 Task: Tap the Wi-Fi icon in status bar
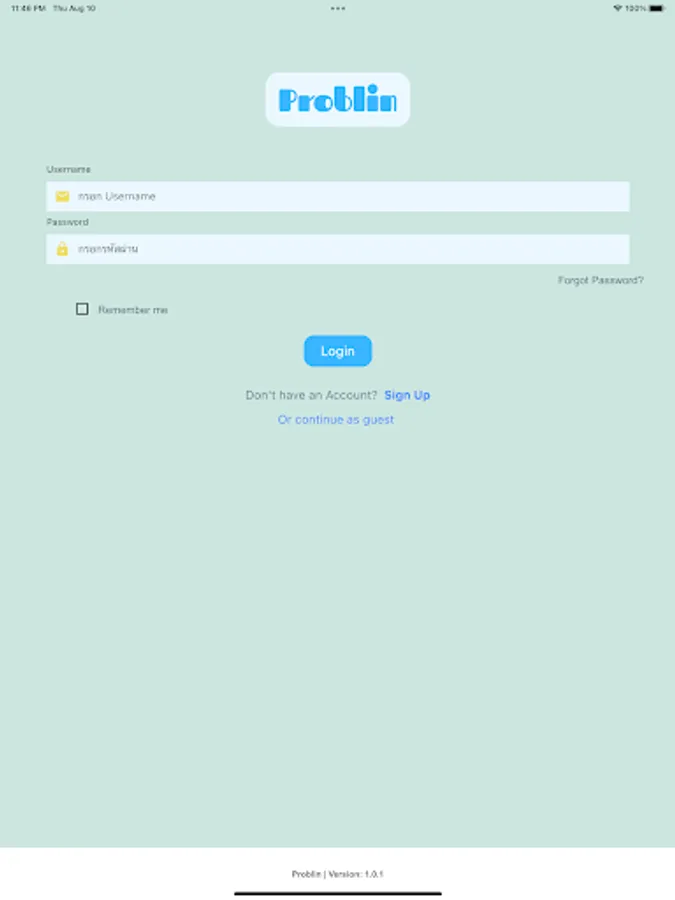click(618, 8)
